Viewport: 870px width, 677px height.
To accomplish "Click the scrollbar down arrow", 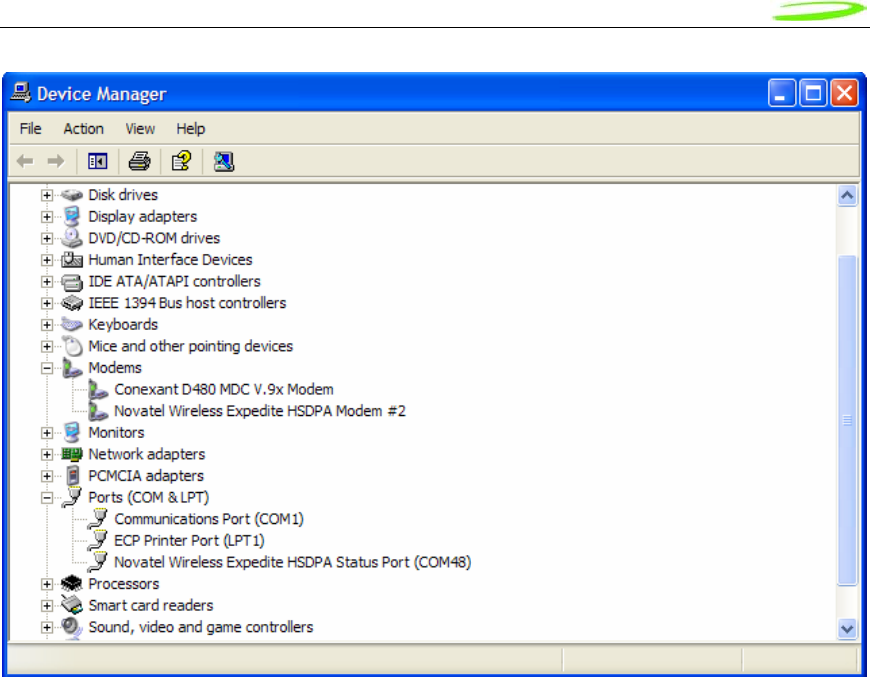I will 847,629.
